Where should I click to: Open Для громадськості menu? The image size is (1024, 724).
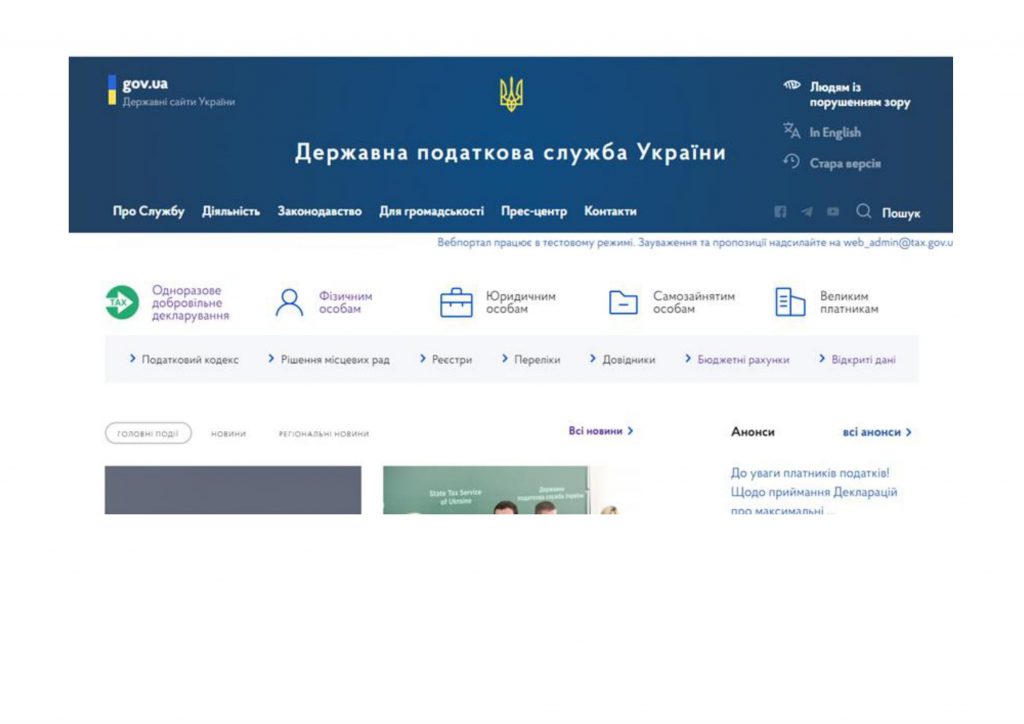(432, 211)
